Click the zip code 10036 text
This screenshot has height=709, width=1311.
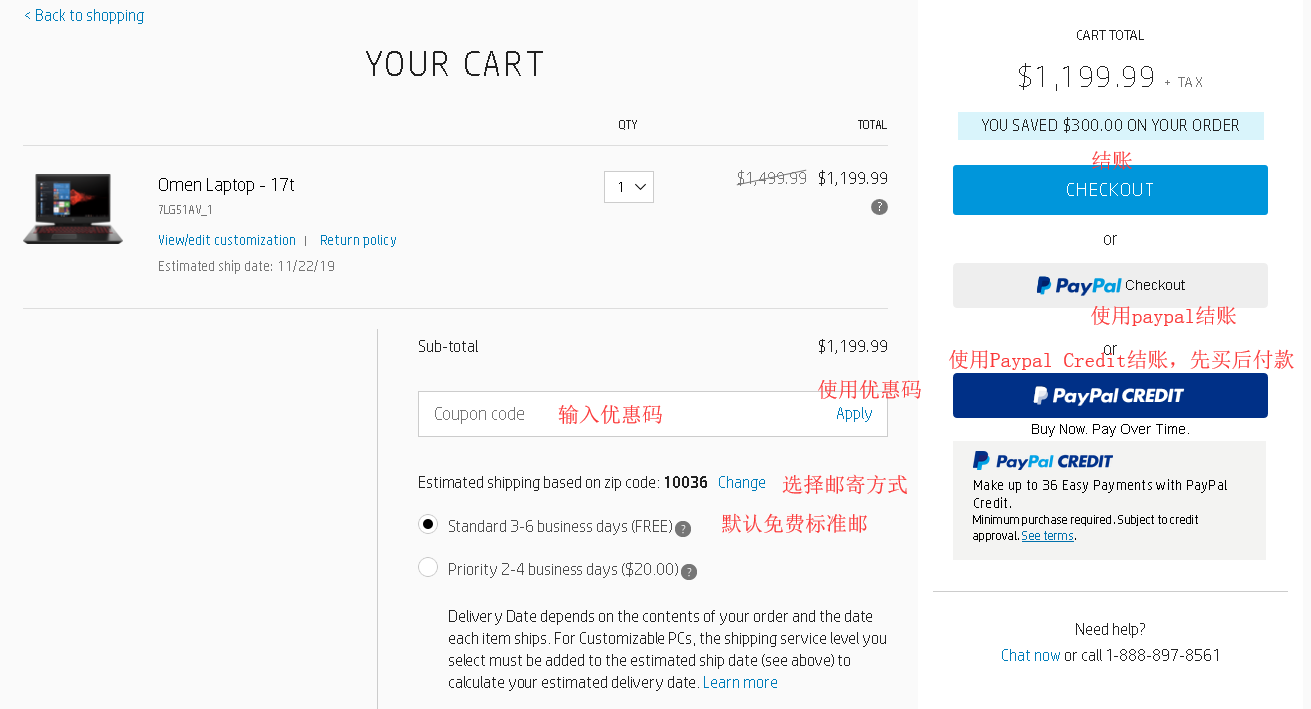click(x=685, y=482)
